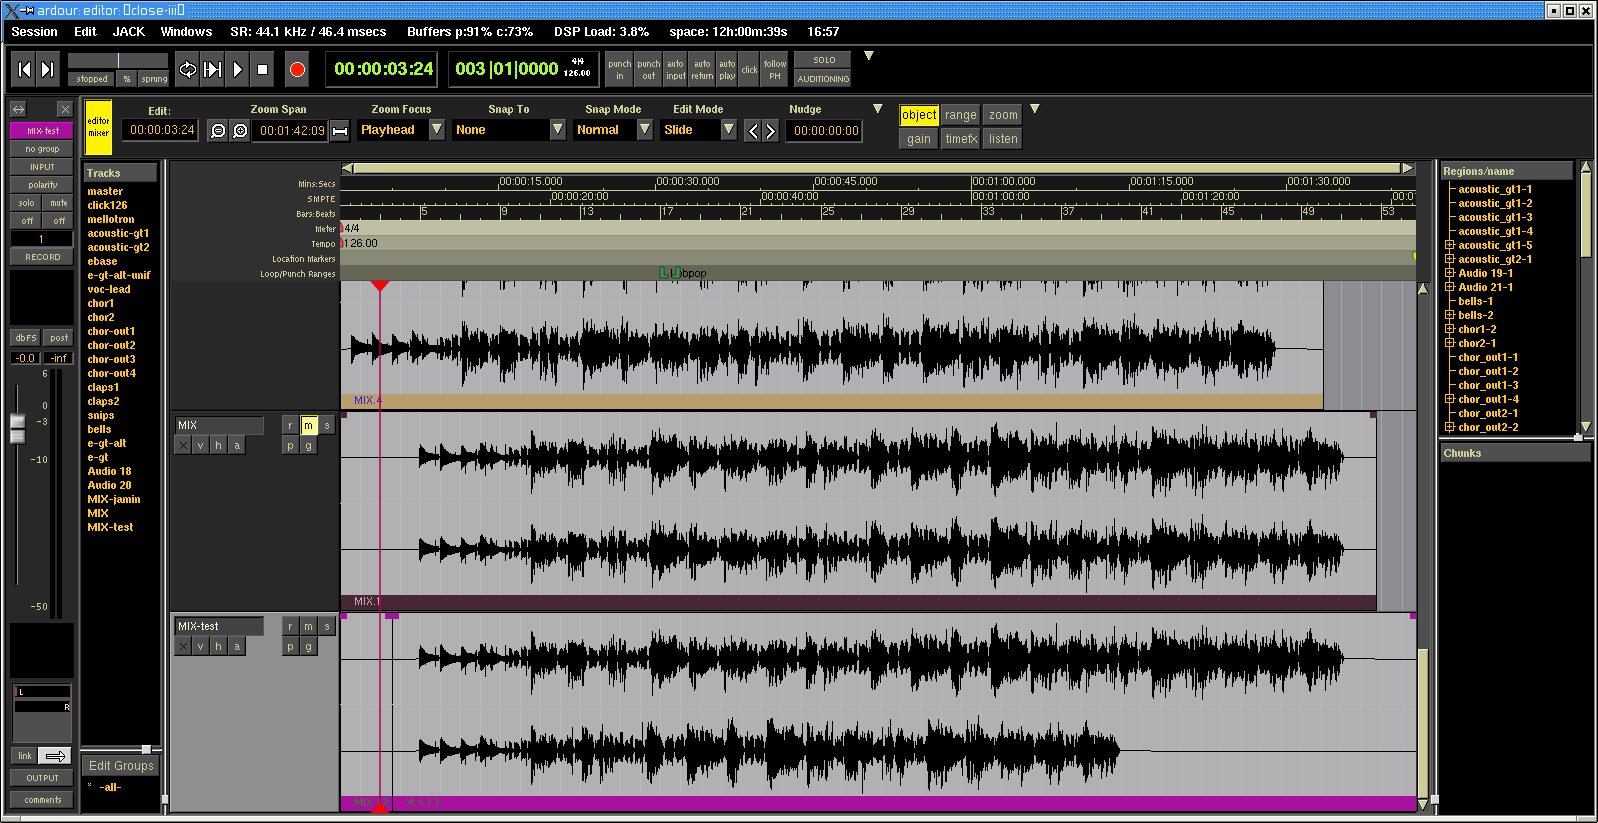
Task: Stop transport with the stop button
Action: [263, 69]
